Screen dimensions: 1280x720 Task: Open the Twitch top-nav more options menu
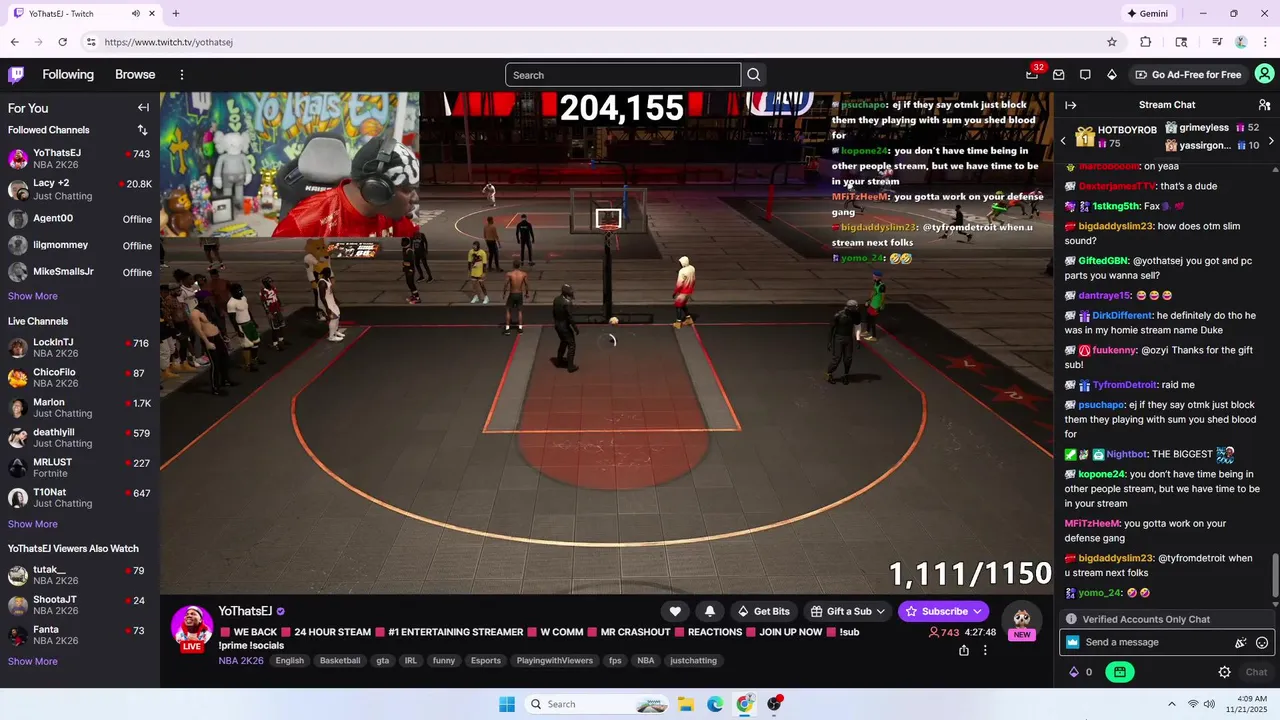coord(182,75)
